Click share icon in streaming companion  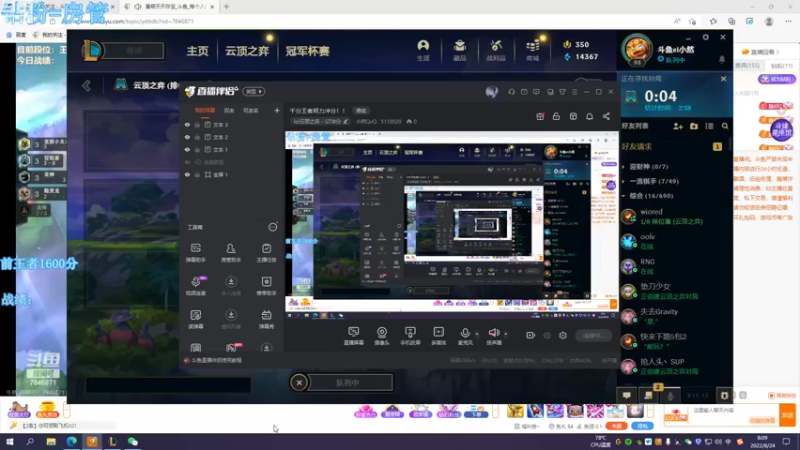606,117
